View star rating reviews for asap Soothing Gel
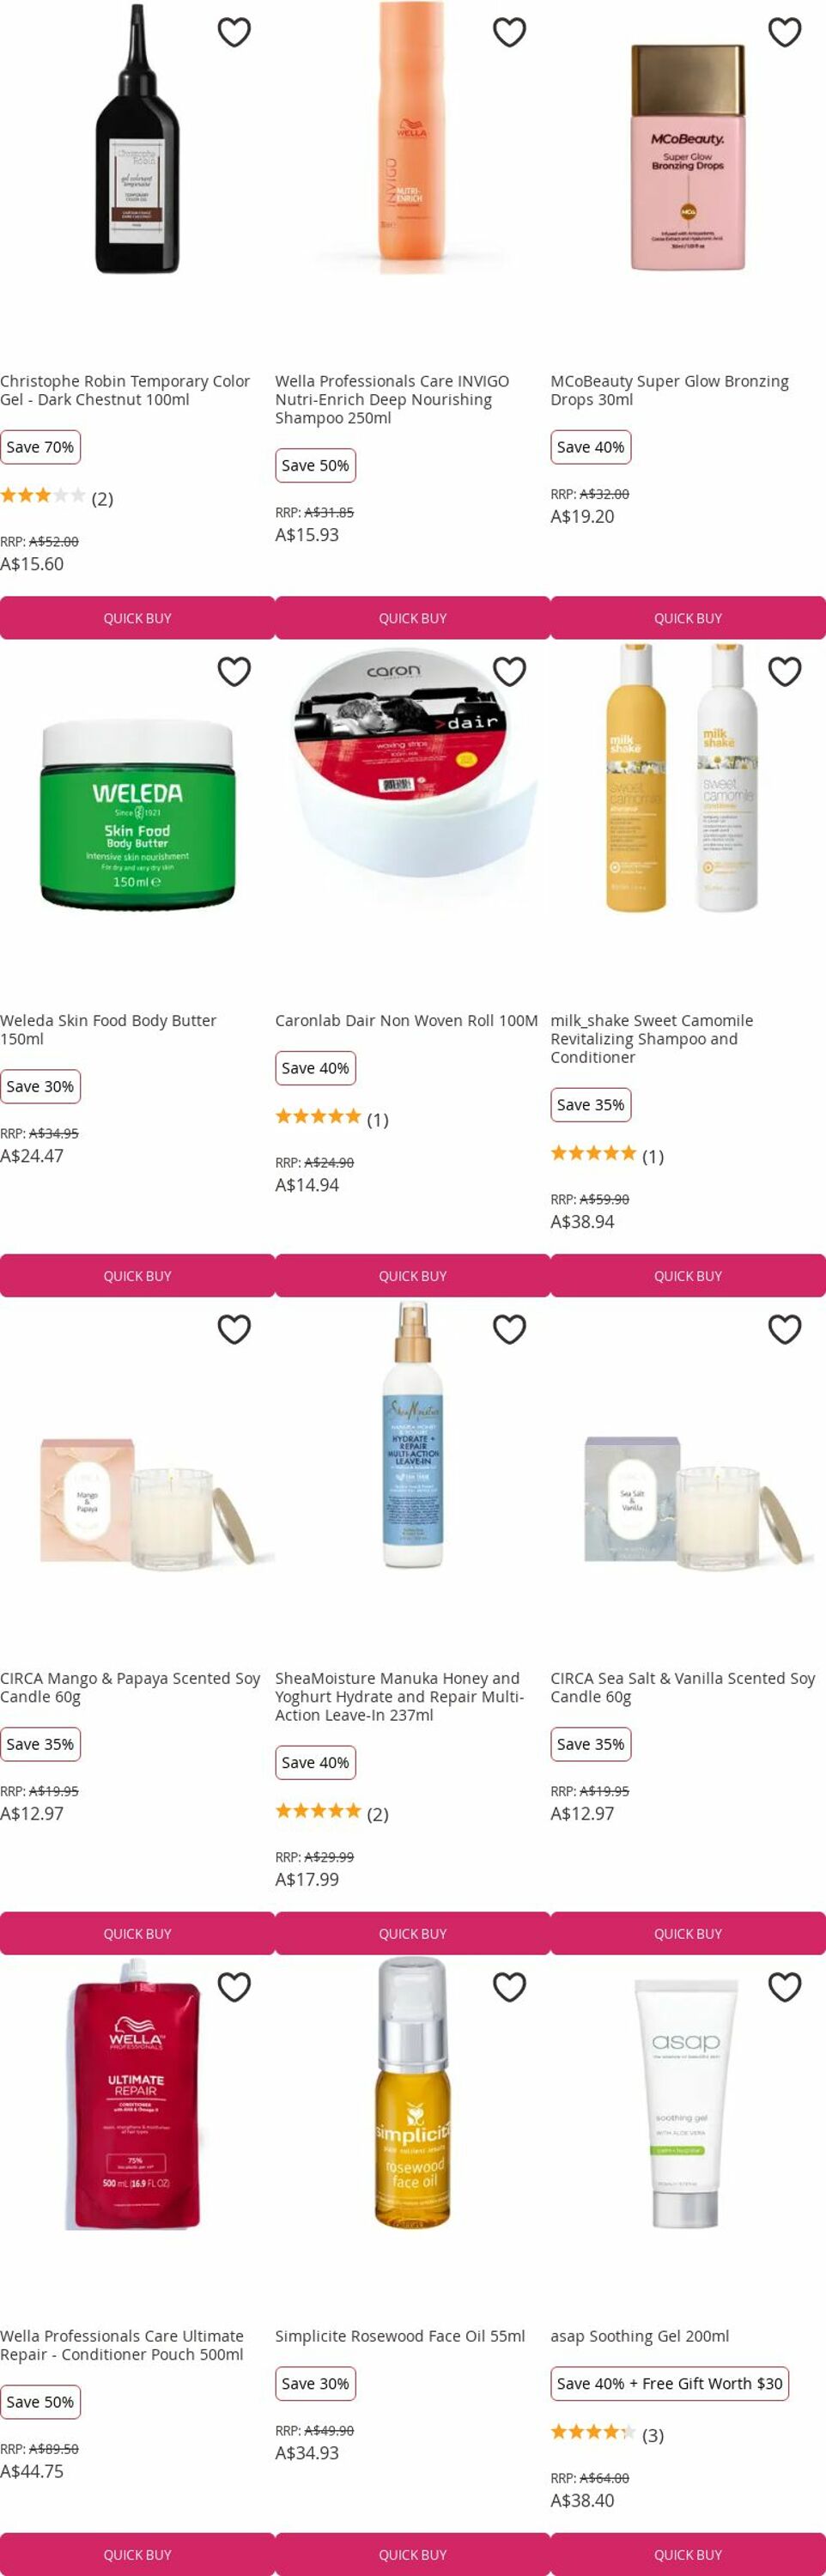 (607, 2434)
